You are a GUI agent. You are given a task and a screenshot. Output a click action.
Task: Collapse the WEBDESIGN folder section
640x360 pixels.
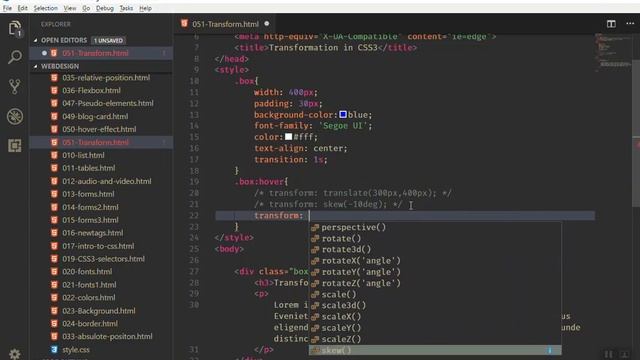point(36,66)
